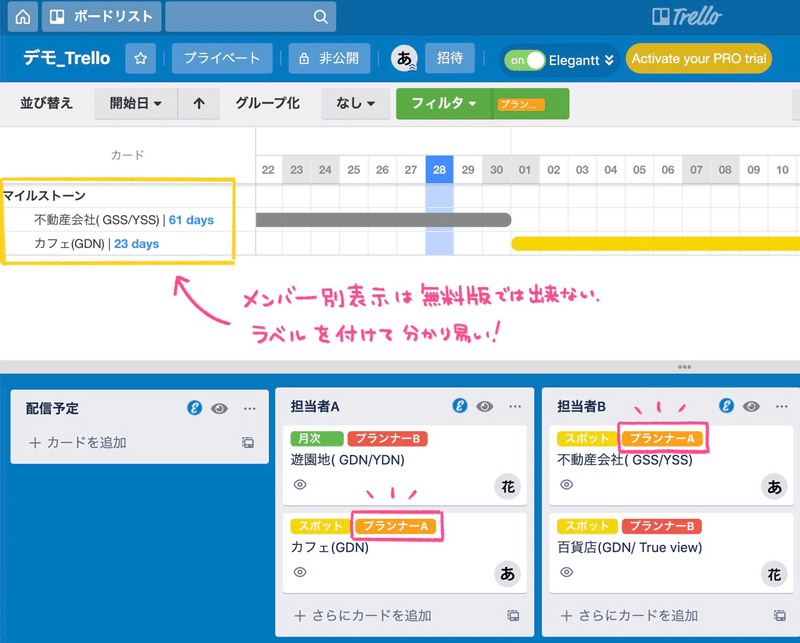Viewport: 800px width, 643px height.
Task: Toggle the Elegantt on switch
Action: (x=524, y=60)
